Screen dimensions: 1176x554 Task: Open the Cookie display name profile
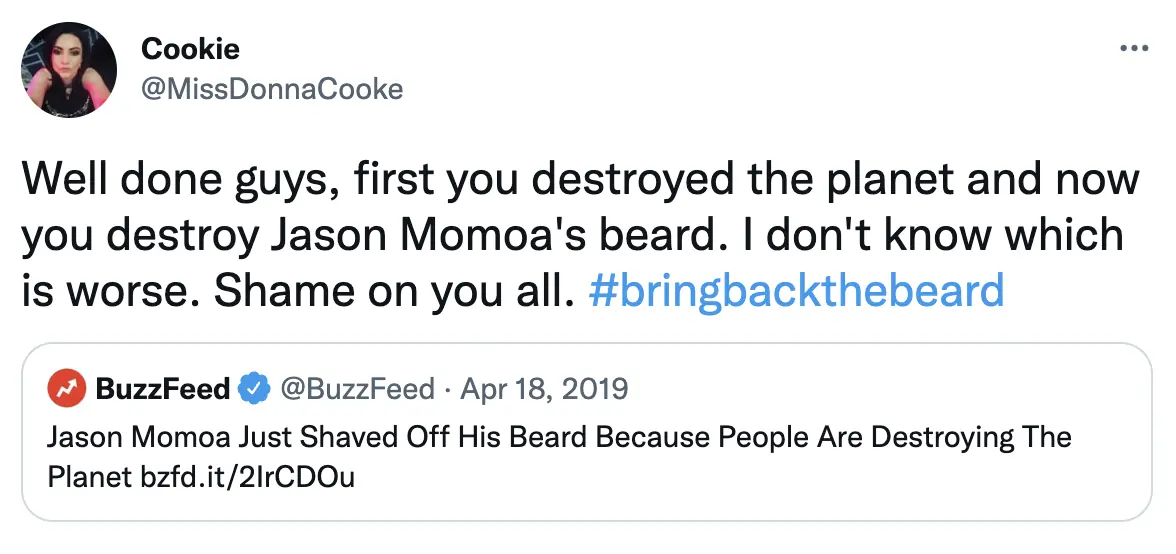click(190, 48)
